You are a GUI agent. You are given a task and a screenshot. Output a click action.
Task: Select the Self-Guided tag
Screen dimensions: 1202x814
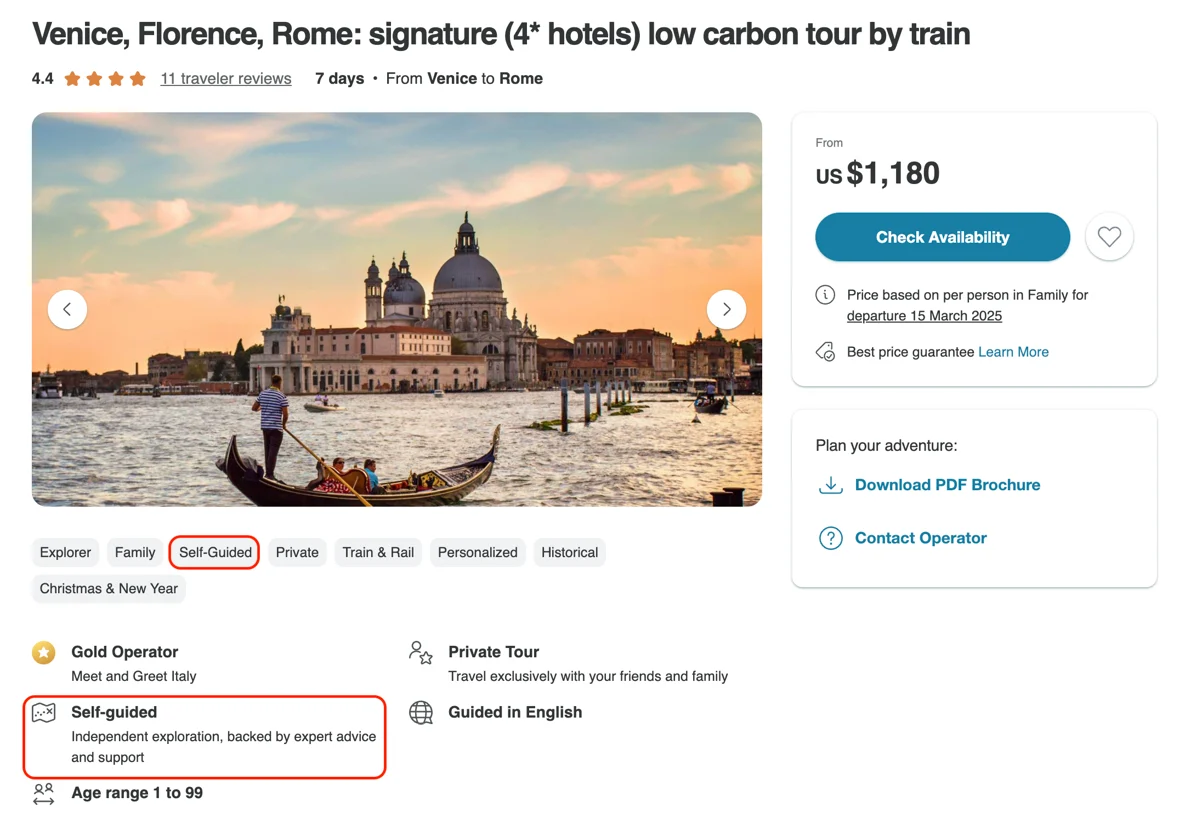pyautogui.click(x=215, y=552)
